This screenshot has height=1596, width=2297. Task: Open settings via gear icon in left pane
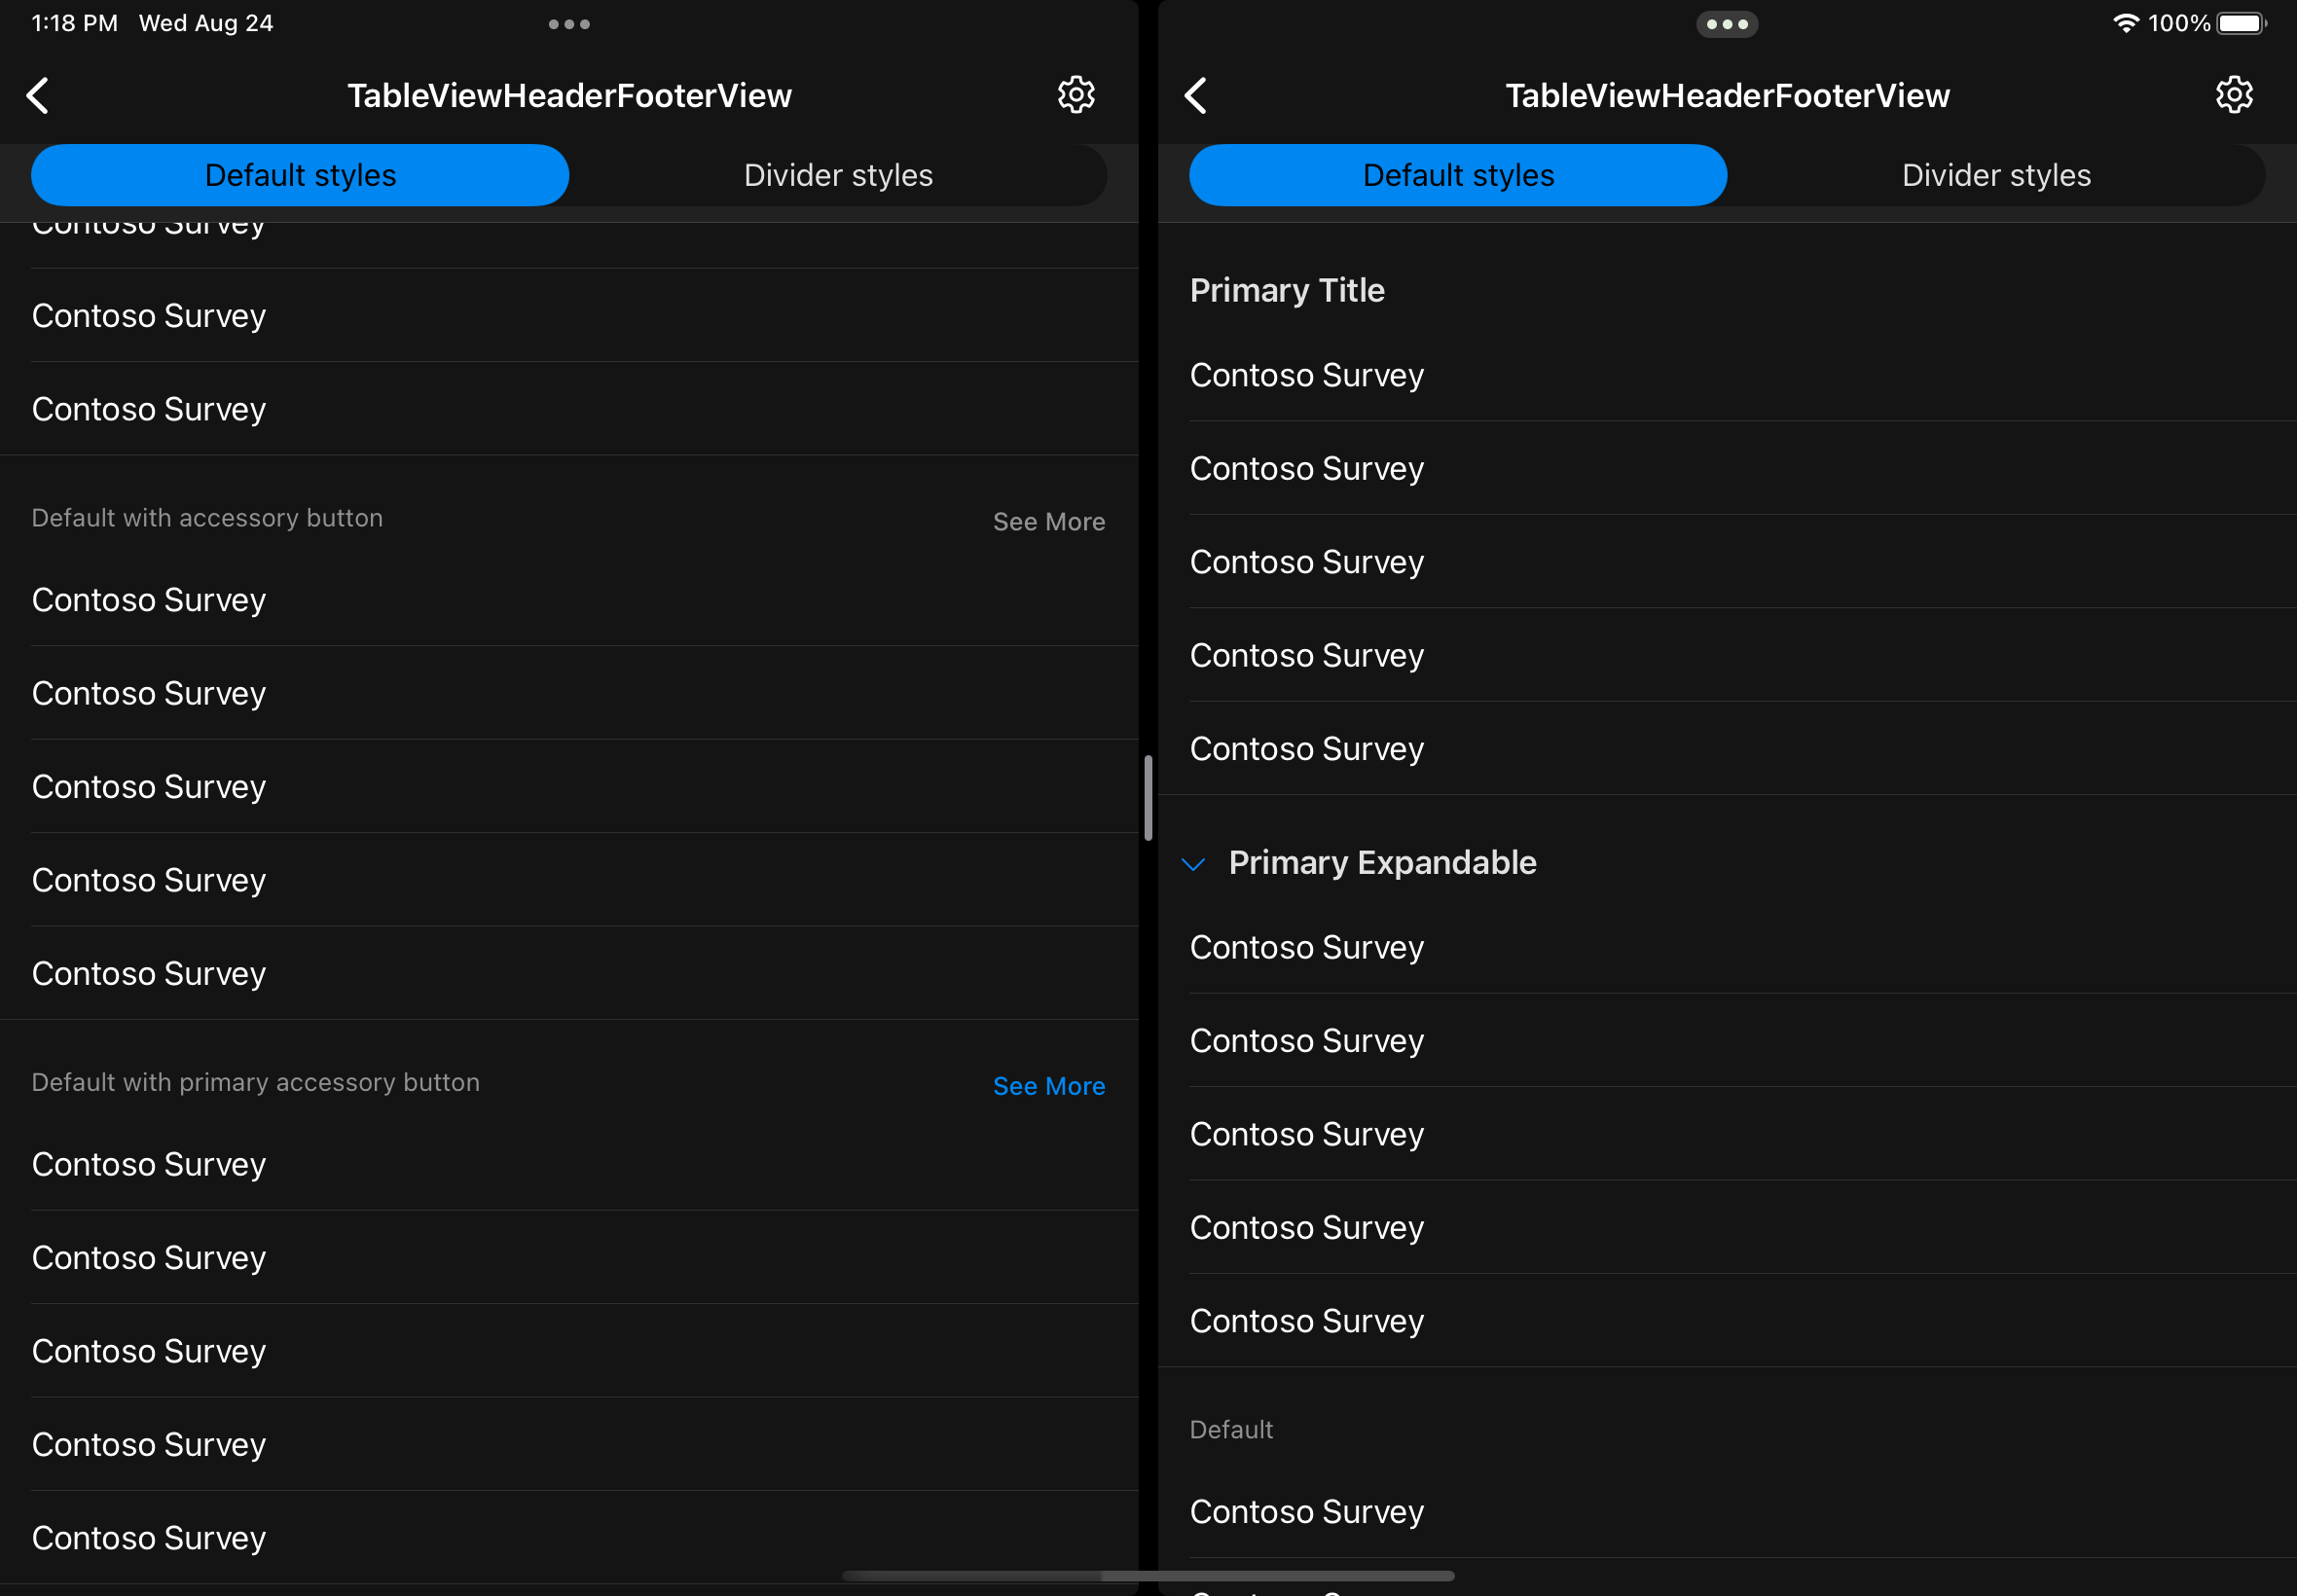click(x=1077, y=94)
